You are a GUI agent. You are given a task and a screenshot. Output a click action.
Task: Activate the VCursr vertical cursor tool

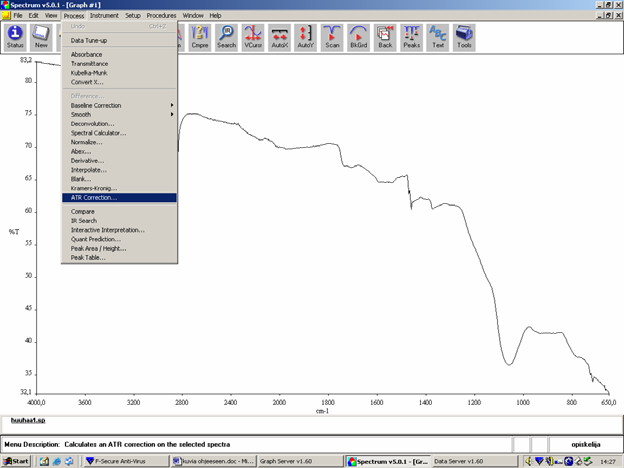253,37
